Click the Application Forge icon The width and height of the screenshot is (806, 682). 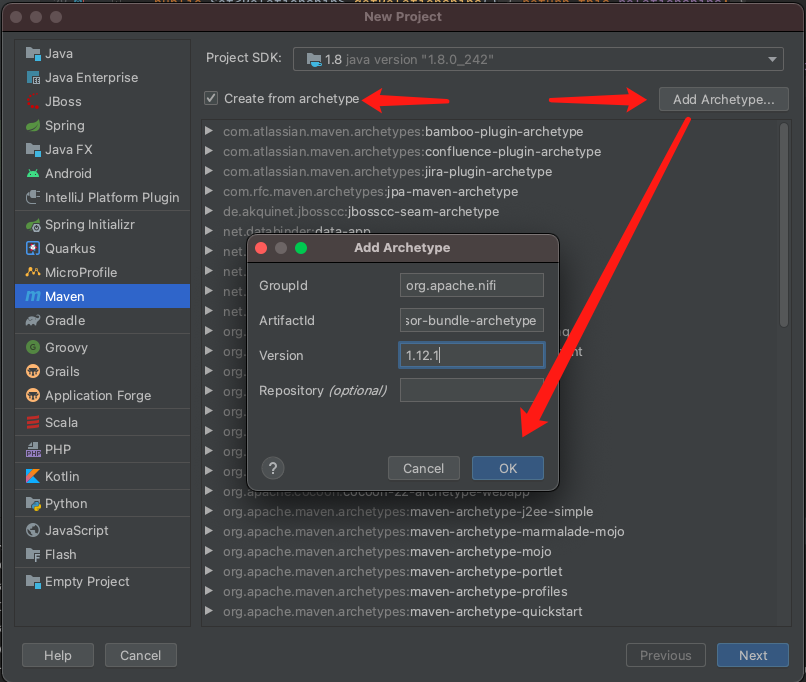pos(33,395)
